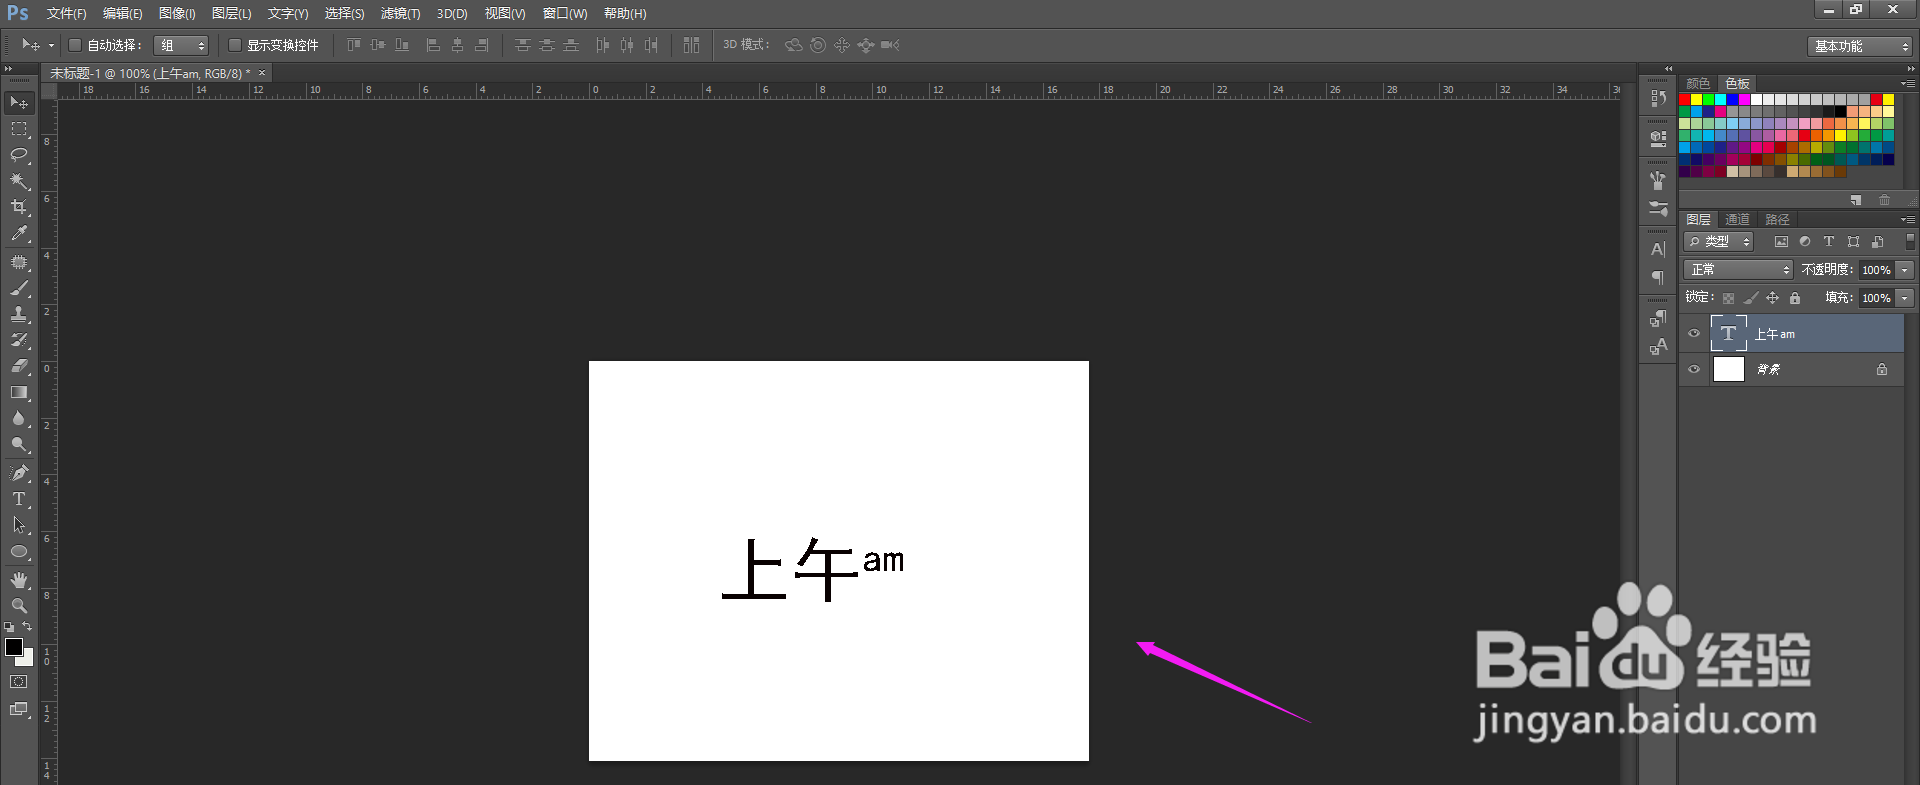Select the Eyedropper tool
This screenshot has width=1920, height=785.
tap(19, 233)
